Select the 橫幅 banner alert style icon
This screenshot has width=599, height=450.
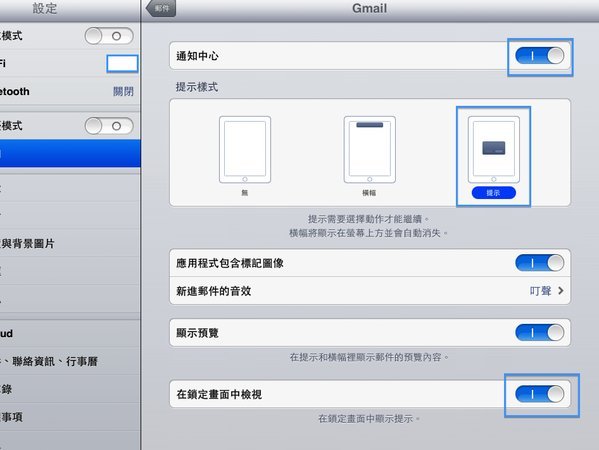point(369,150)
